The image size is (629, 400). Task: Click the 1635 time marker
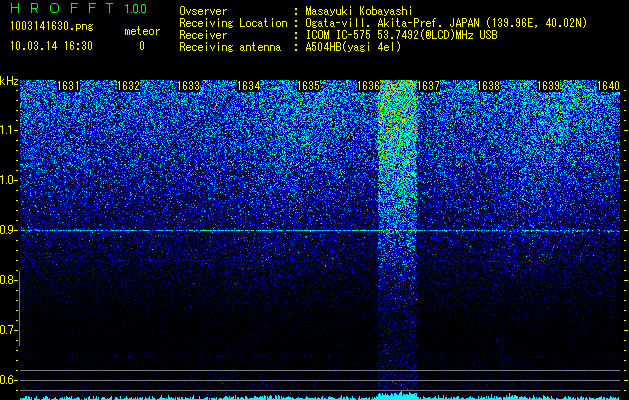tap(308, 86)
